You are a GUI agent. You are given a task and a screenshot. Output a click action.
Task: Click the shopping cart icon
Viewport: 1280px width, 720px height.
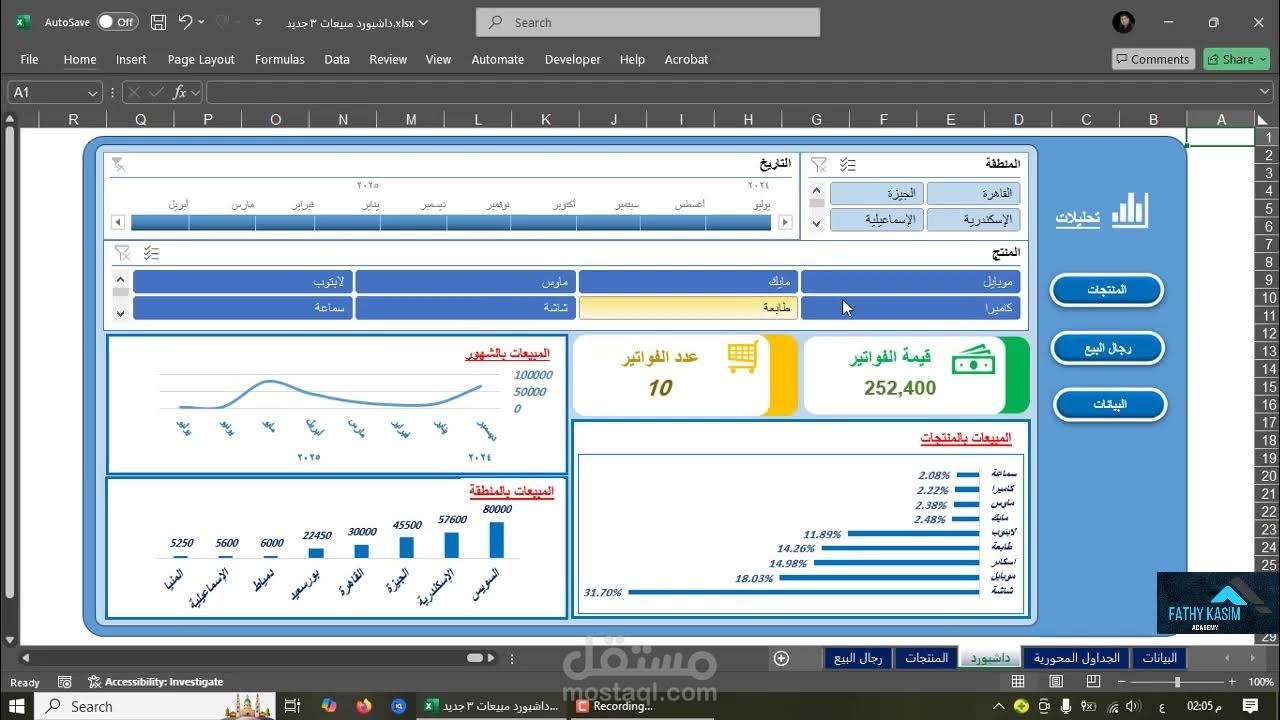pyautogui.click(x=743, y=357)
